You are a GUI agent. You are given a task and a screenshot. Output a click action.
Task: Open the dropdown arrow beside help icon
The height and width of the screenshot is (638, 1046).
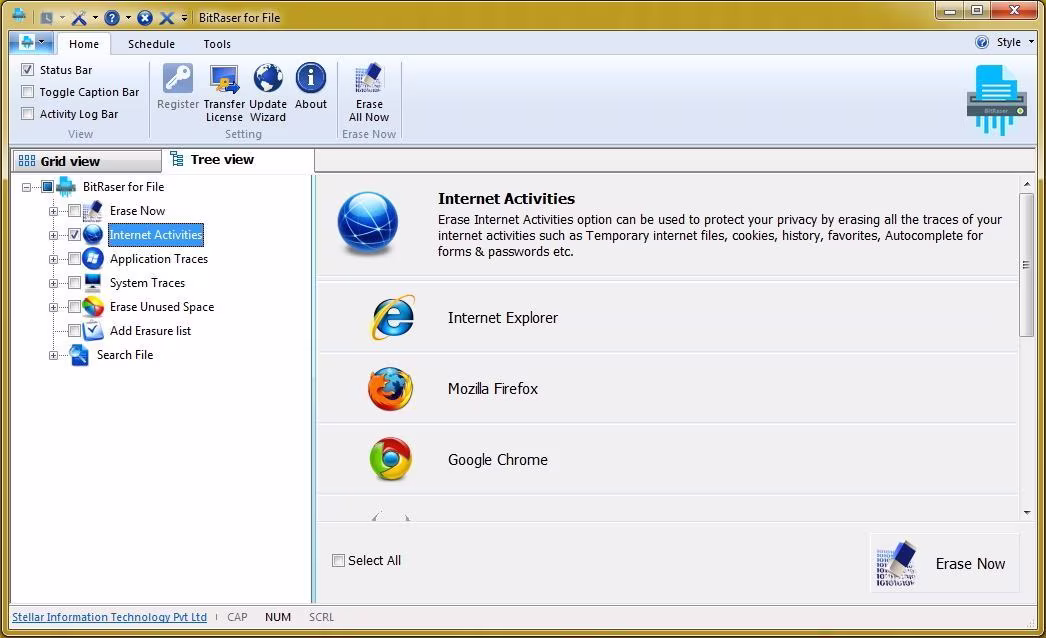tap(128, 18)
